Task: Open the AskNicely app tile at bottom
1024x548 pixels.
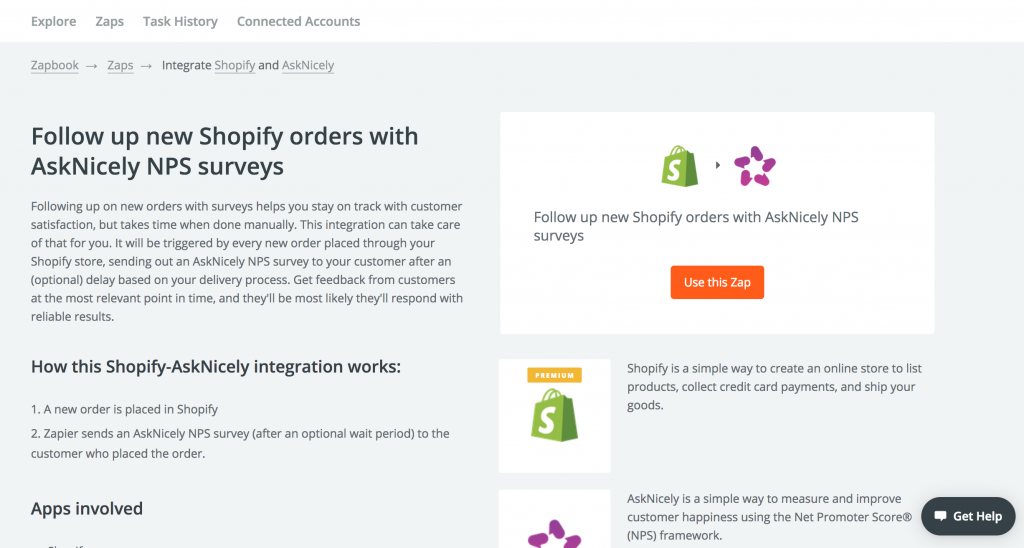Action: pos(554,519)
